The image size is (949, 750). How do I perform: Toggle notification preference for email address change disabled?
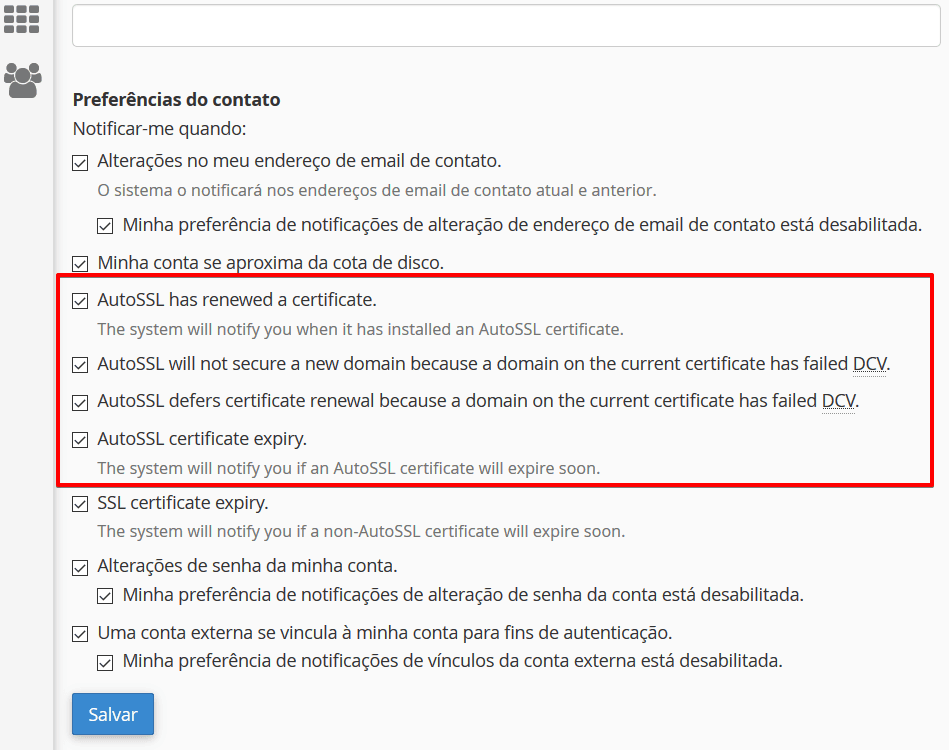[x=105, y=225]
